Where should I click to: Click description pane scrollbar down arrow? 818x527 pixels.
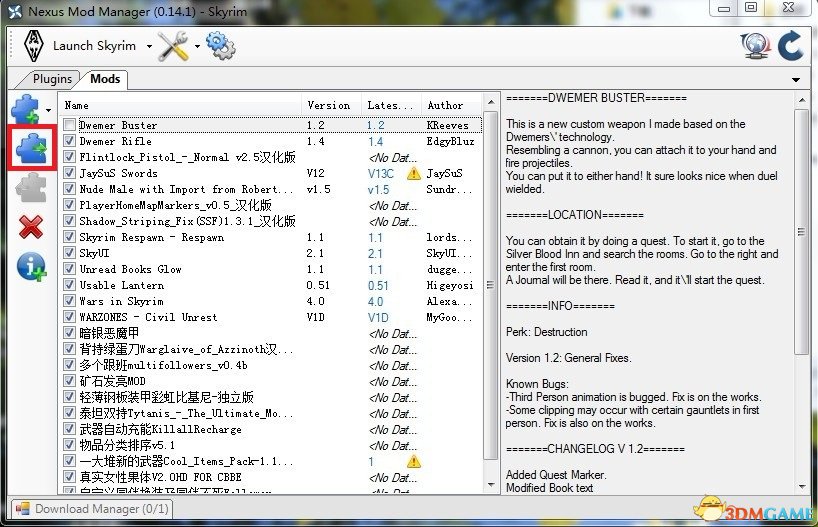[802, 486]
